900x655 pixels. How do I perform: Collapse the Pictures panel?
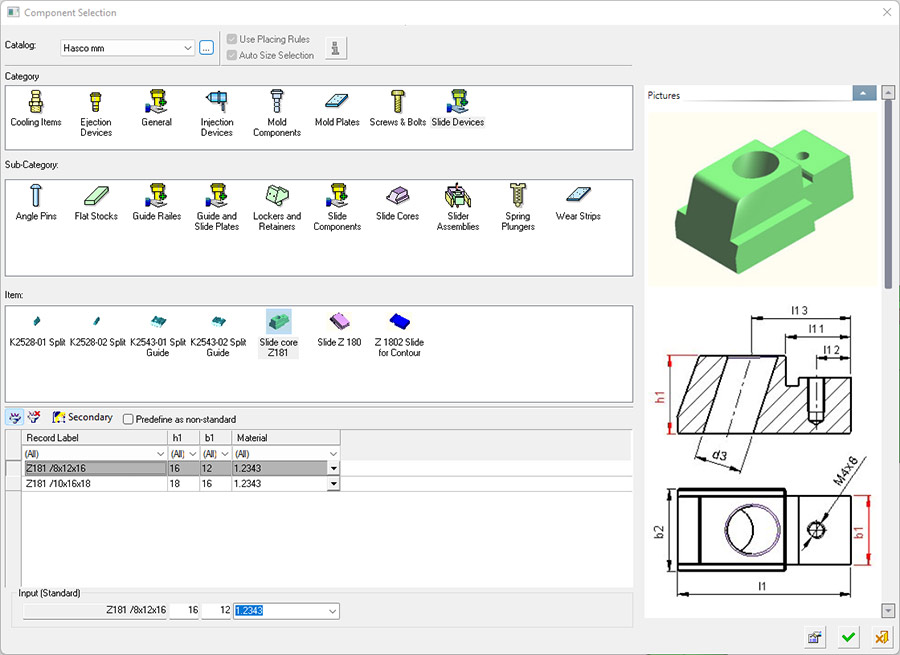(864, 93)
